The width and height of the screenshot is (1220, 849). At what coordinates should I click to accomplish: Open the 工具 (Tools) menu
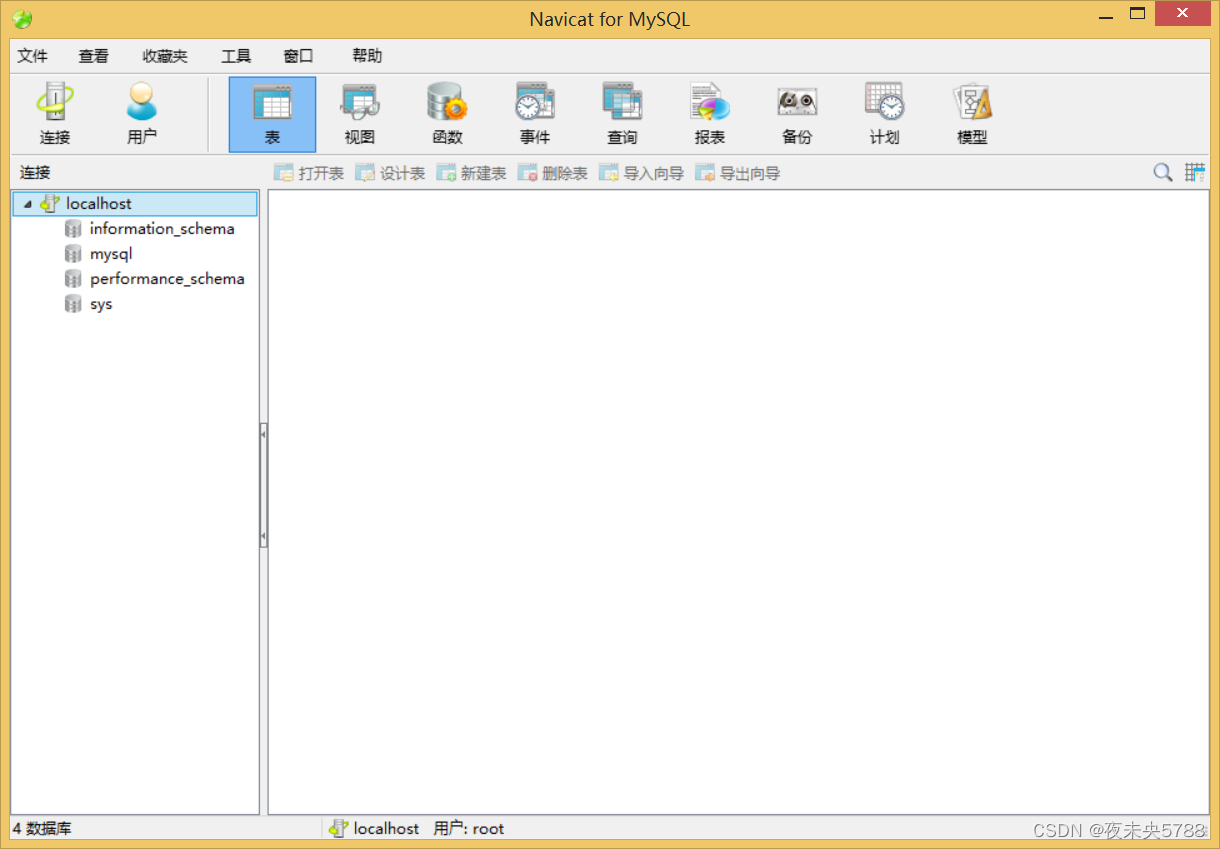tap(236, 56)
